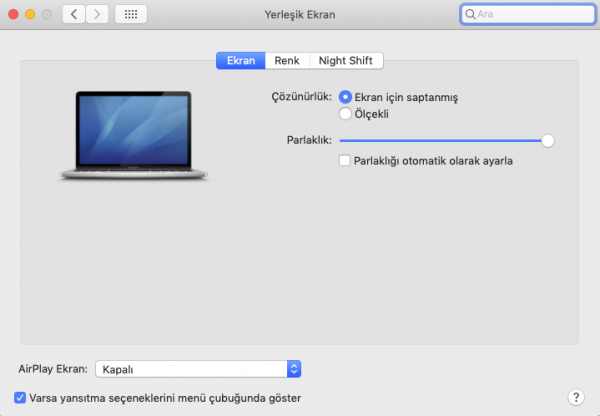The width and height of the screenshot is (600, 416).
Task: Click the 'Çözünürlük:' label
Action: coord(302,97)
